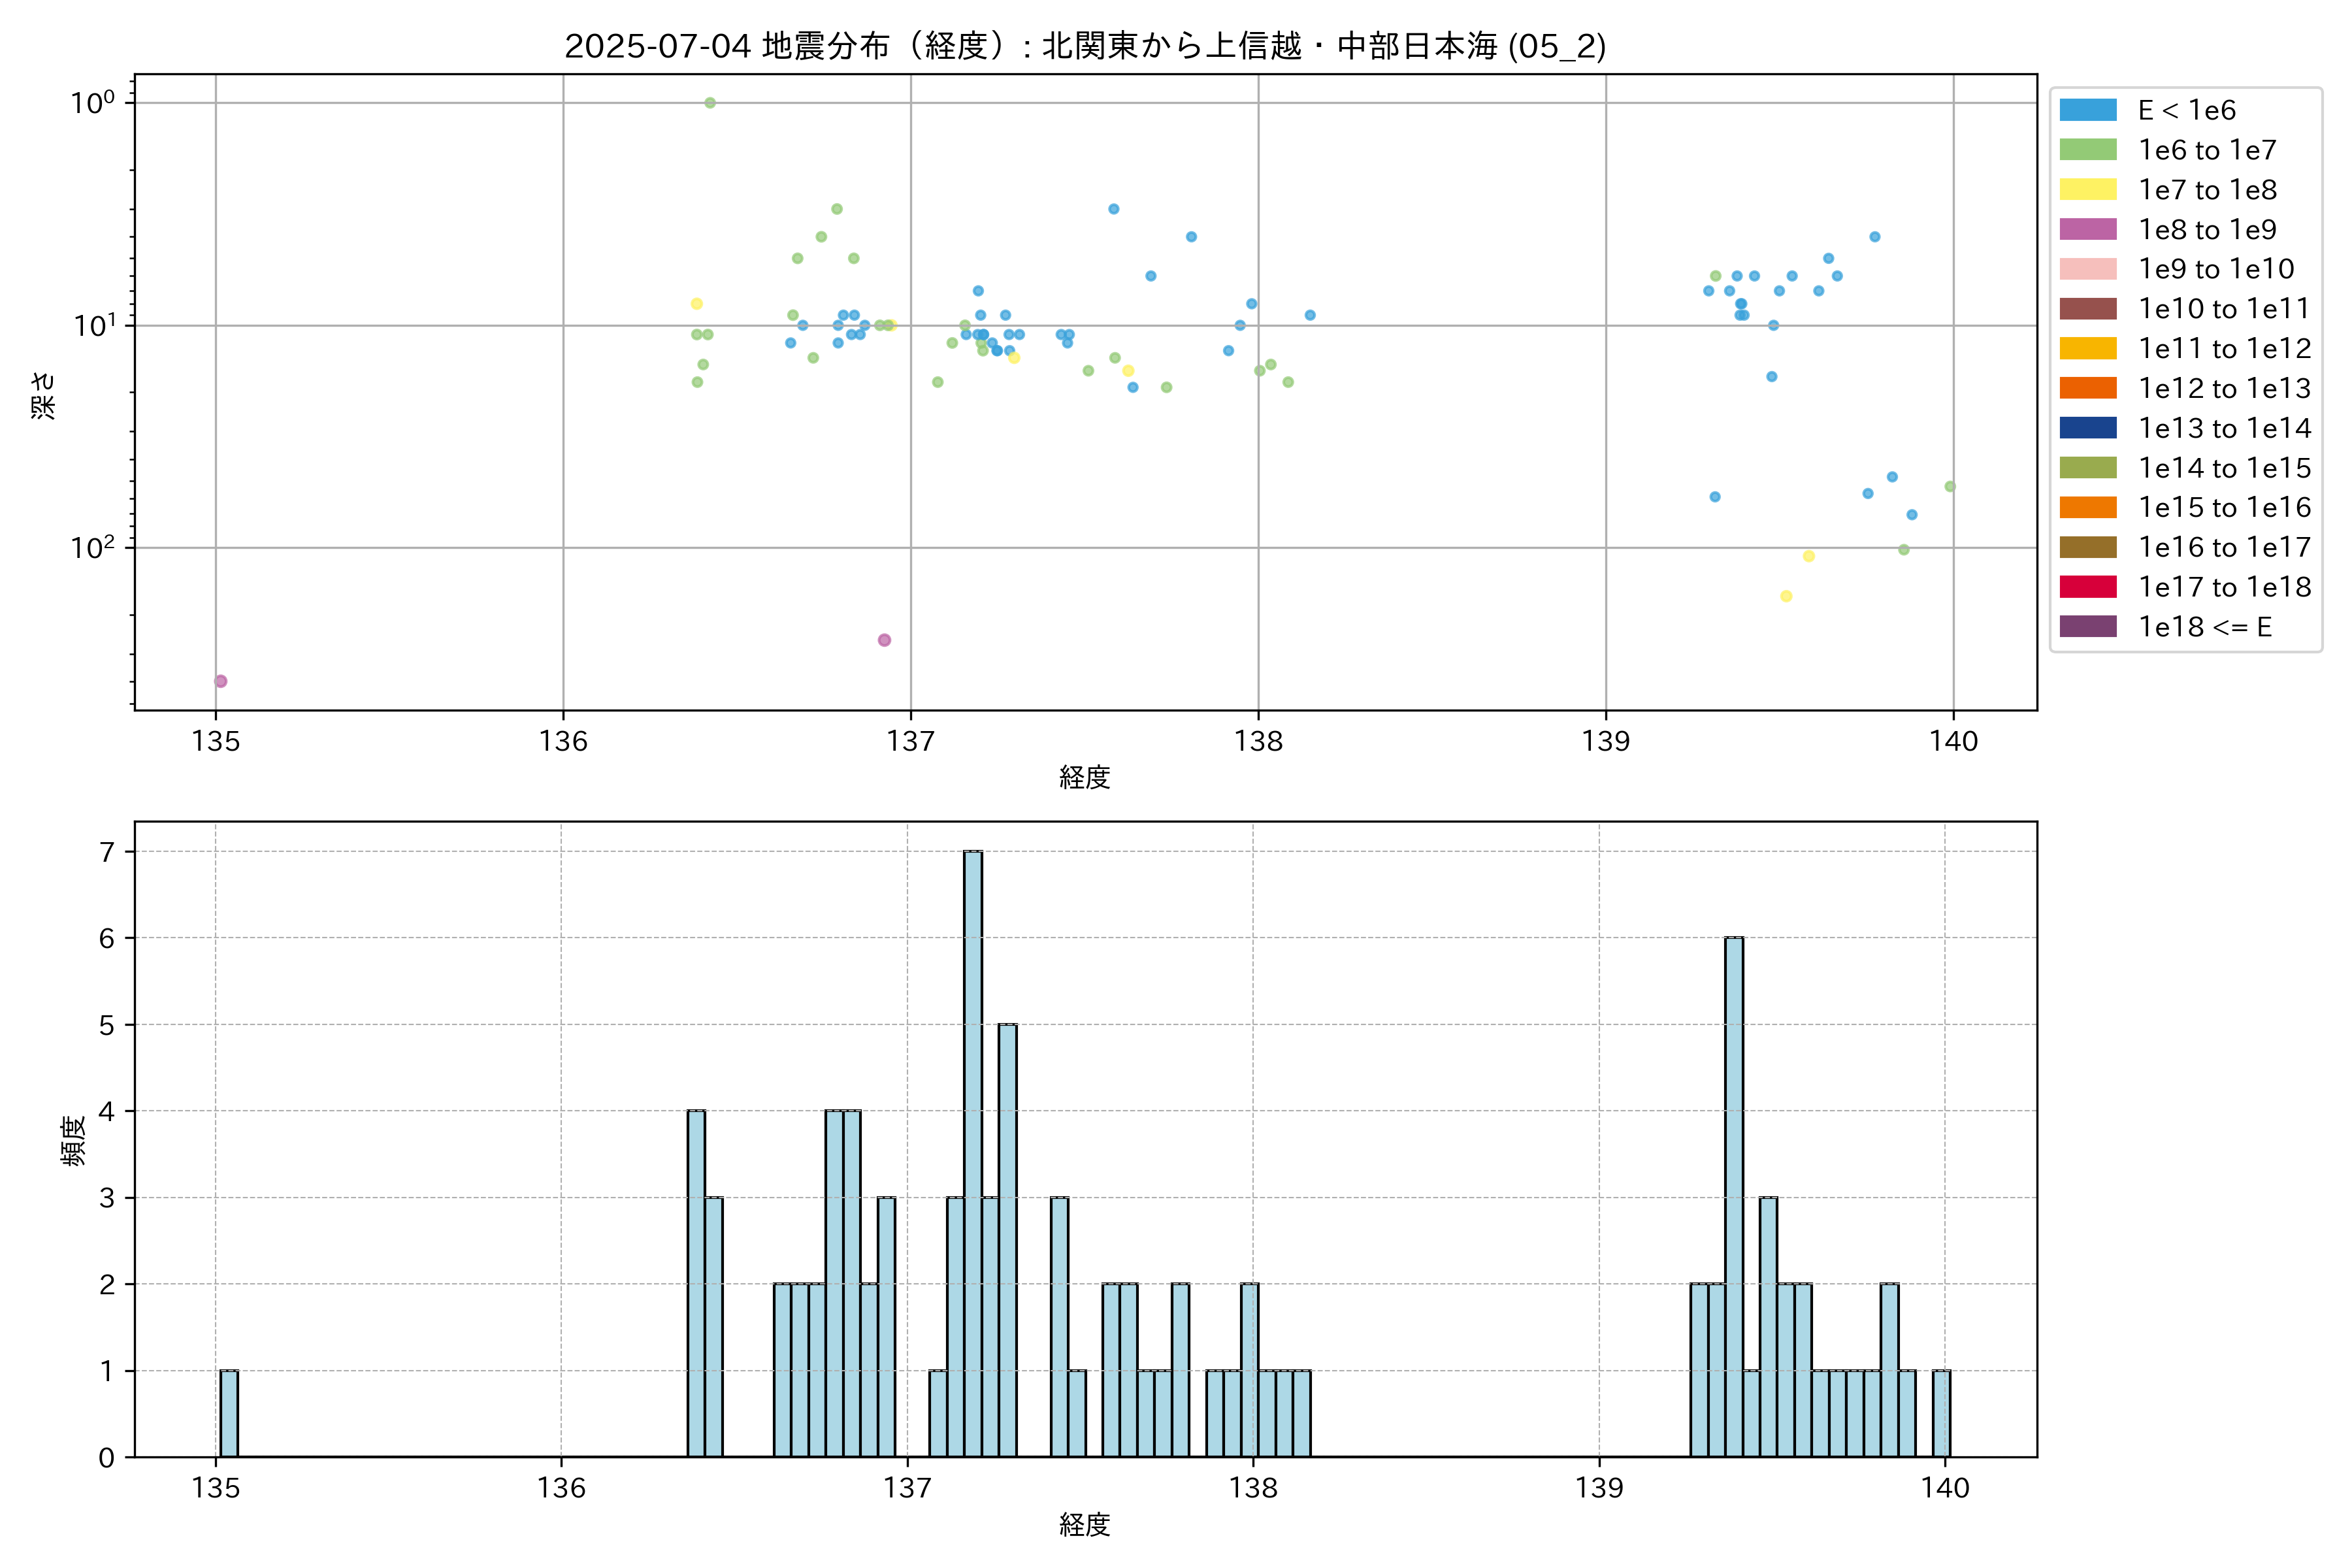Viewport: 2352px width, 1568px height.
Task: Click the red 1e17 to 1e18 swatch
Action: (x=2087, y=587)
